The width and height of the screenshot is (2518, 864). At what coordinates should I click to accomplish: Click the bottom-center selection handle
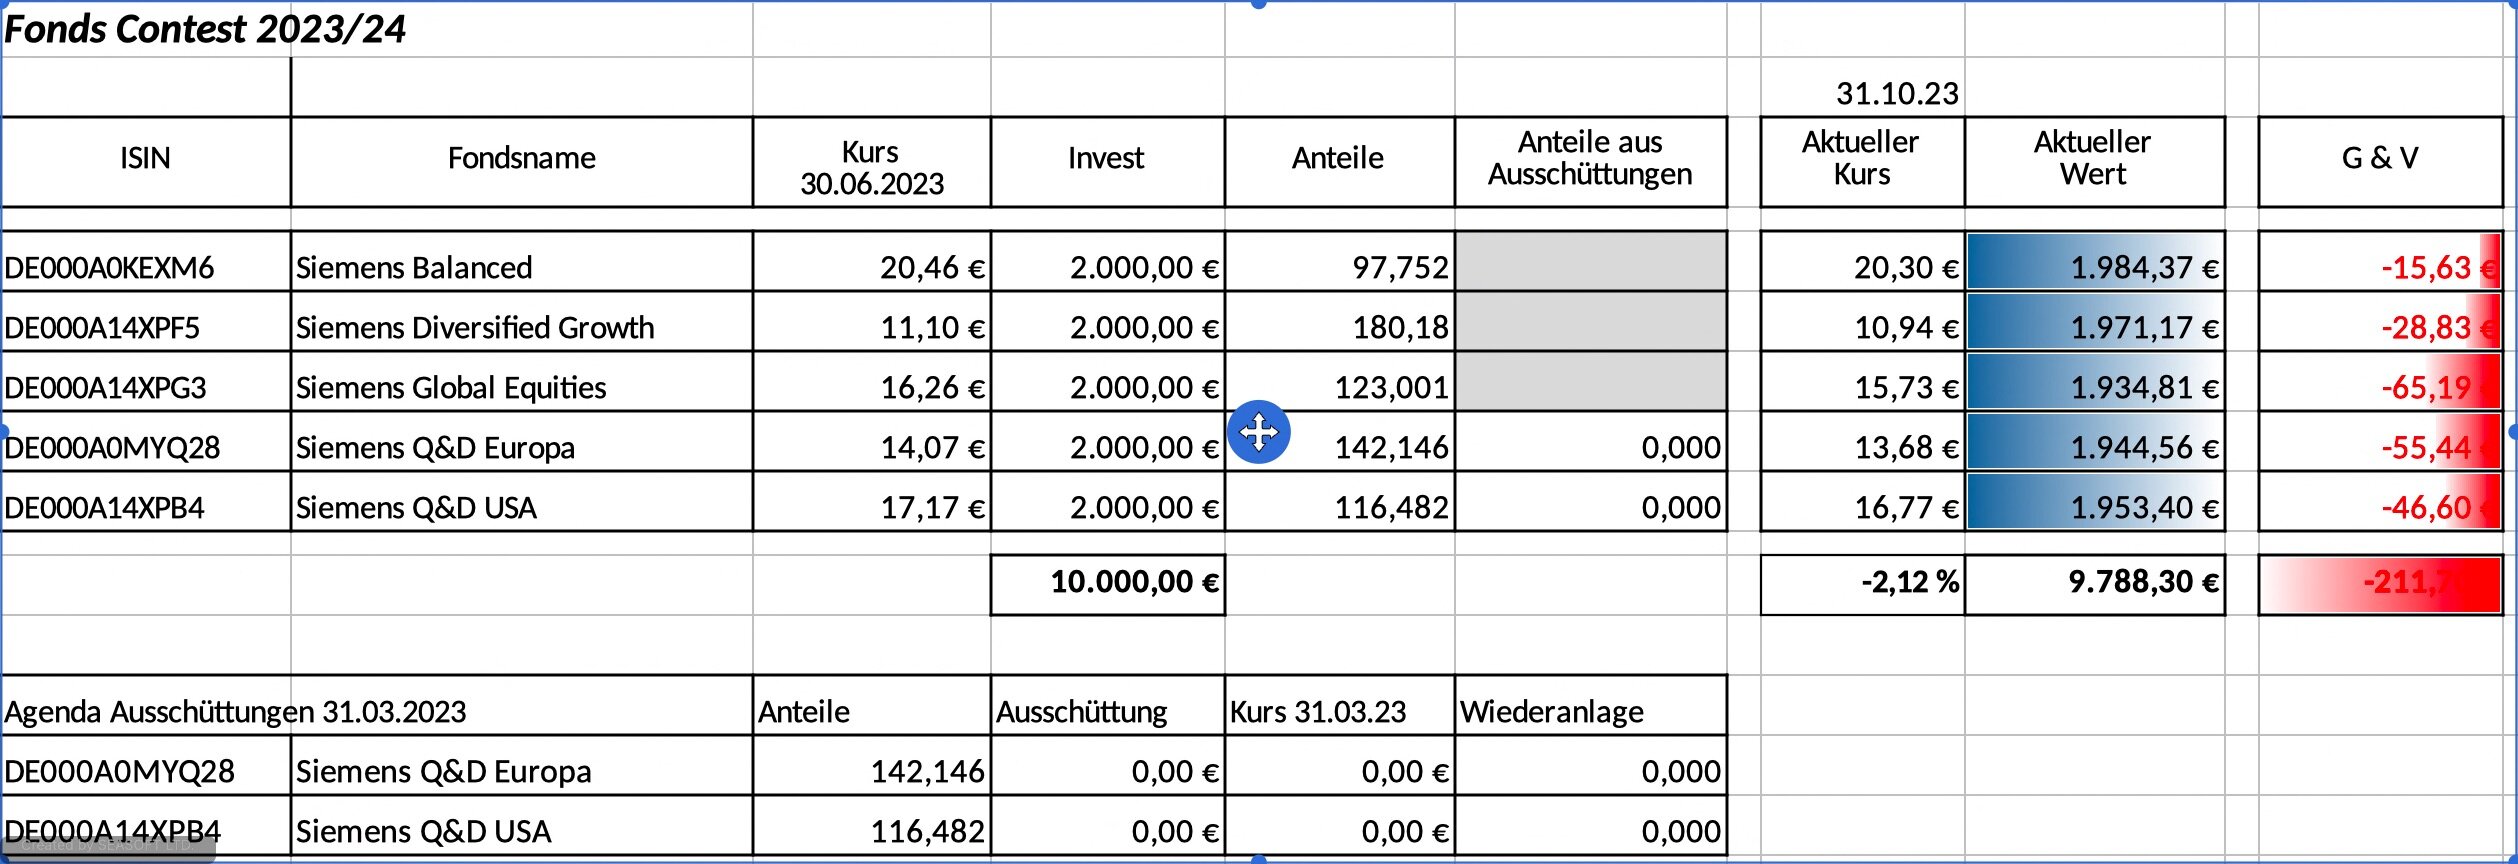pos(1259,859)
